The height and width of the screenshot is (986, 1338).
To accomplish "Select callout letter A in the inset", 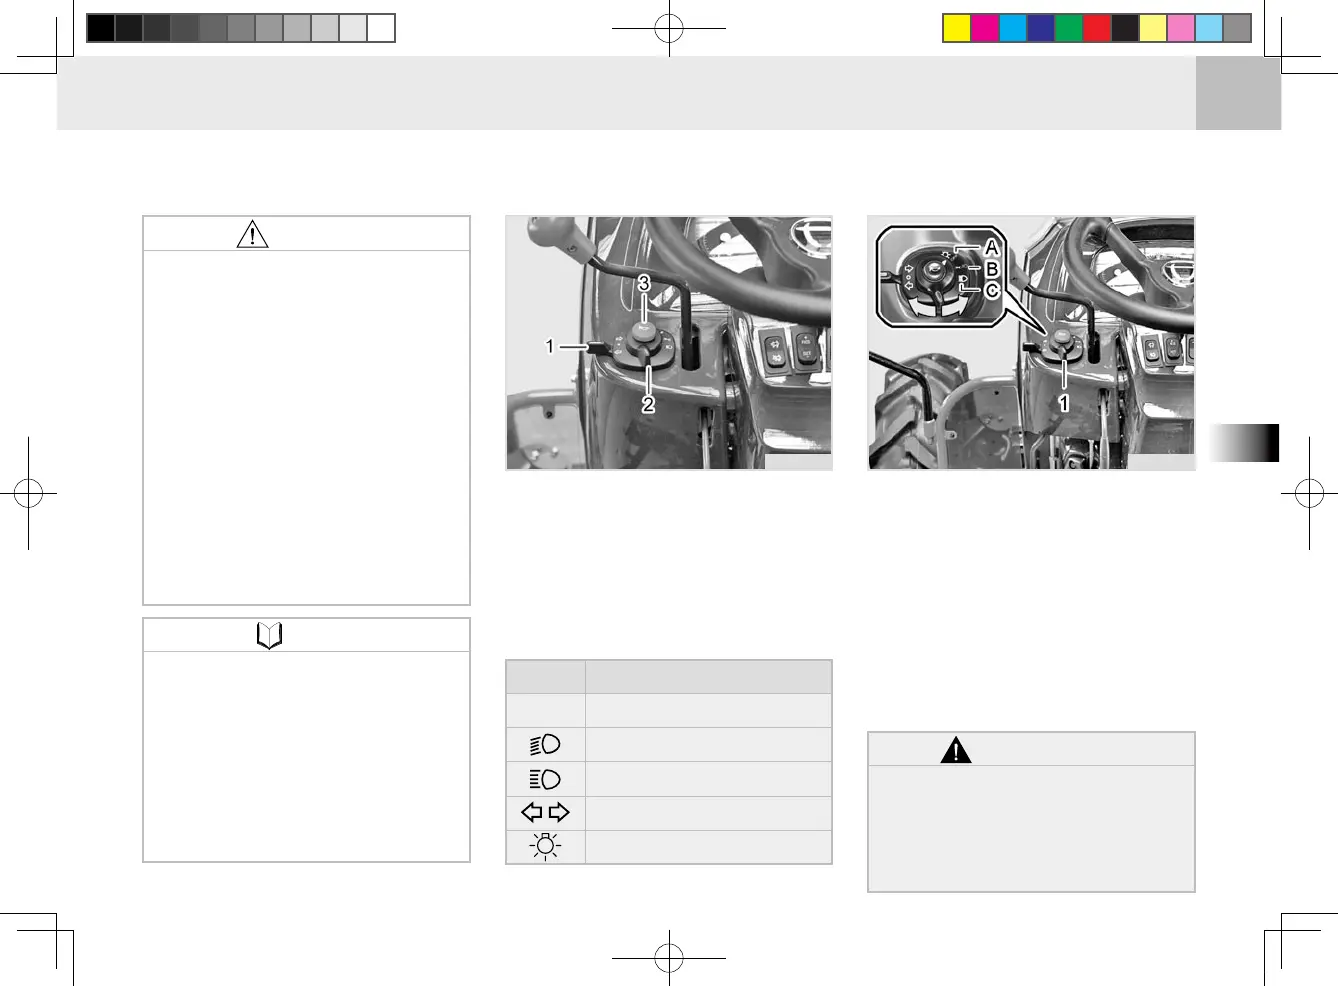I will click(x=991, y=247).
